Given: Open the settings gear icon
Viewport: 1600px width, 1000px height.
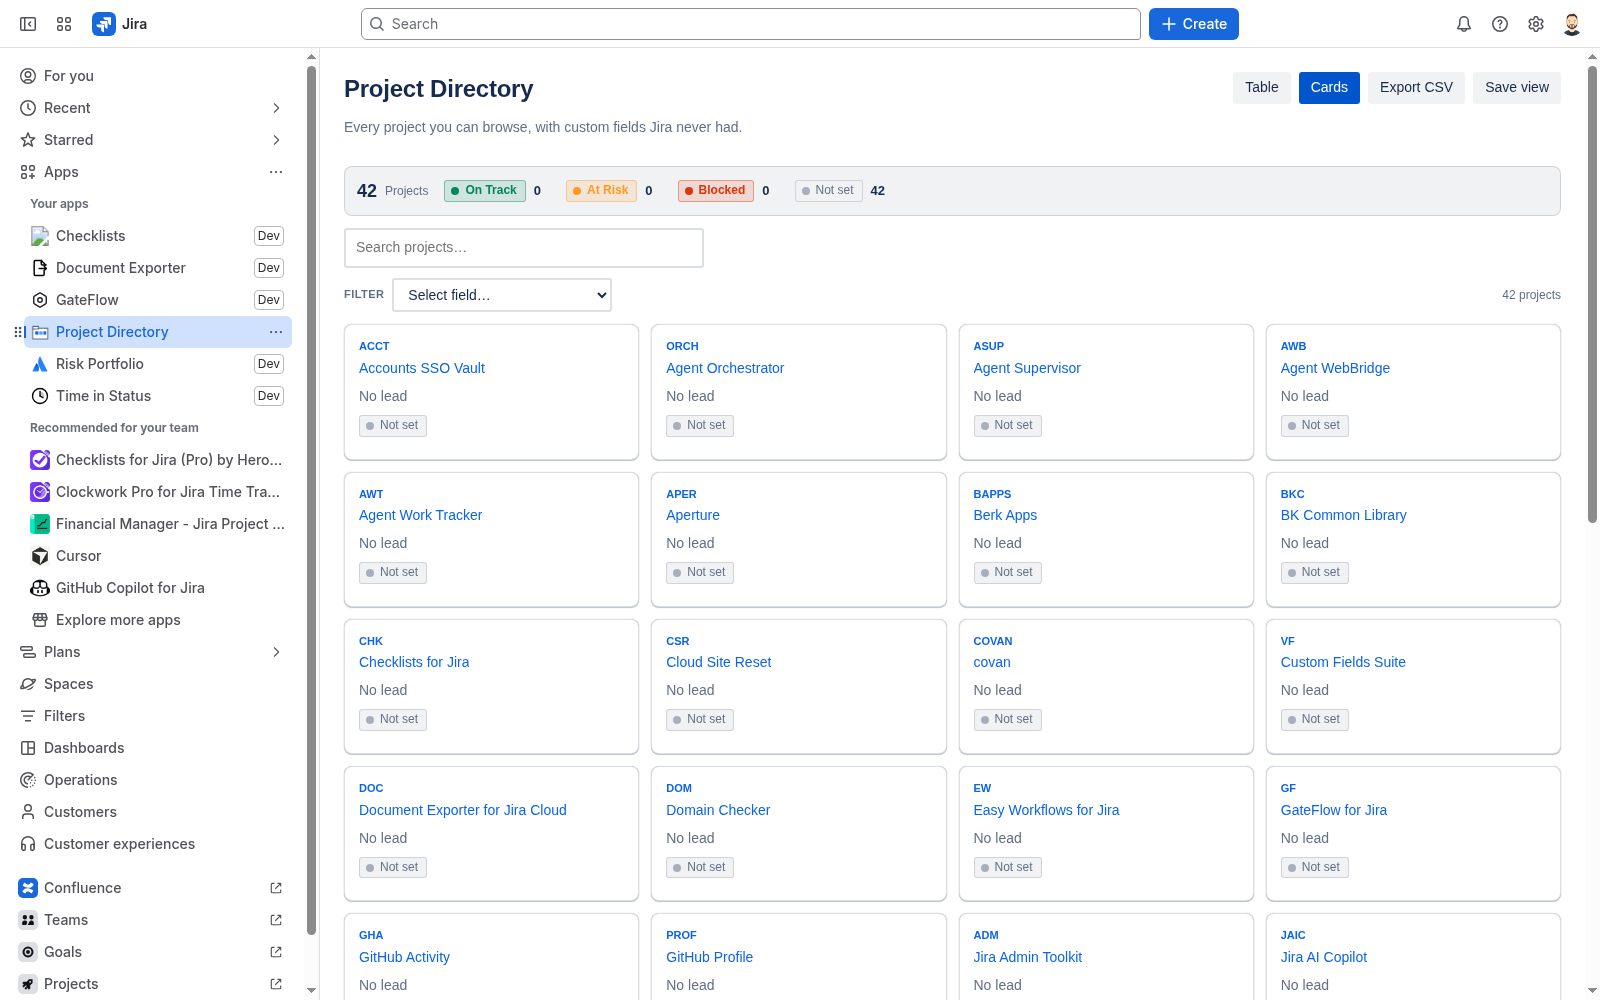Looking at the screenshot, I should pos(1536,24).
